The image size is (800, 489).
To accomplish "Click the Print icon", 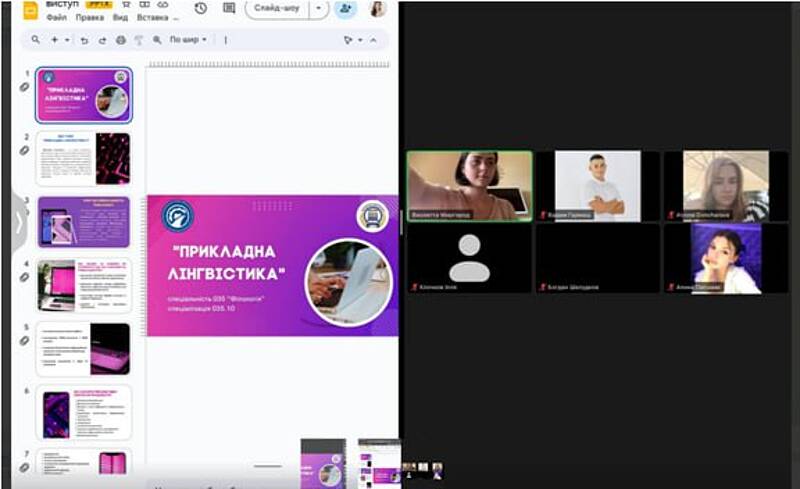I will point(120,40).
